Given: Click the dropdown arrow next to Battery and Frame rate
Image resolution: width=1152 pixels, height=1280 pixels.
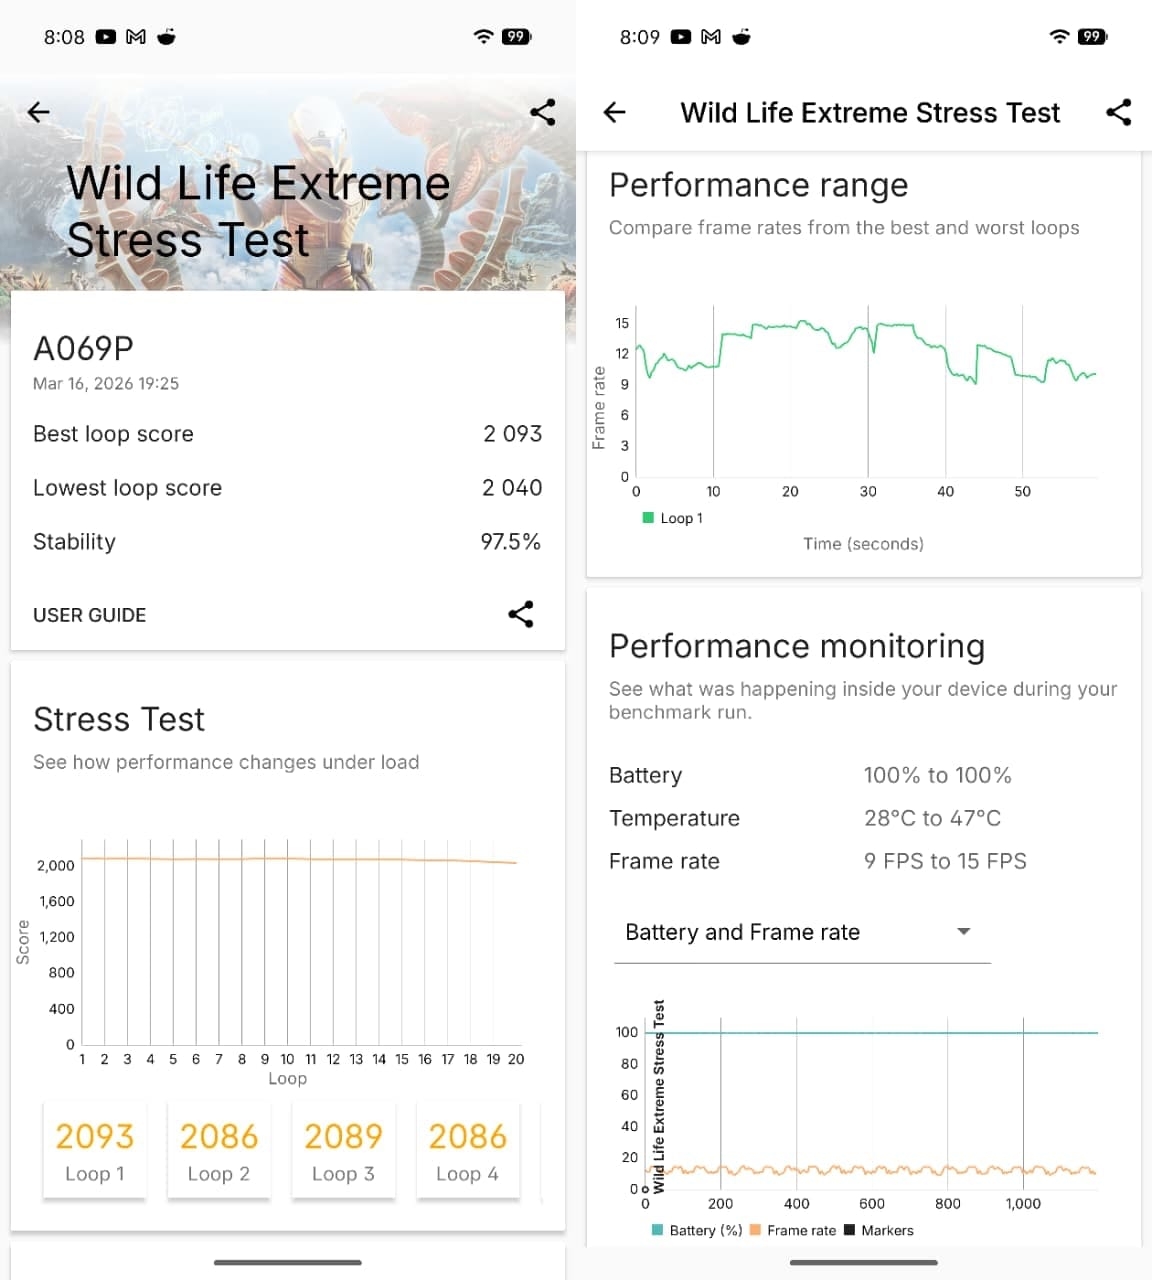Looking at the screenshot, I should [964, 931].
